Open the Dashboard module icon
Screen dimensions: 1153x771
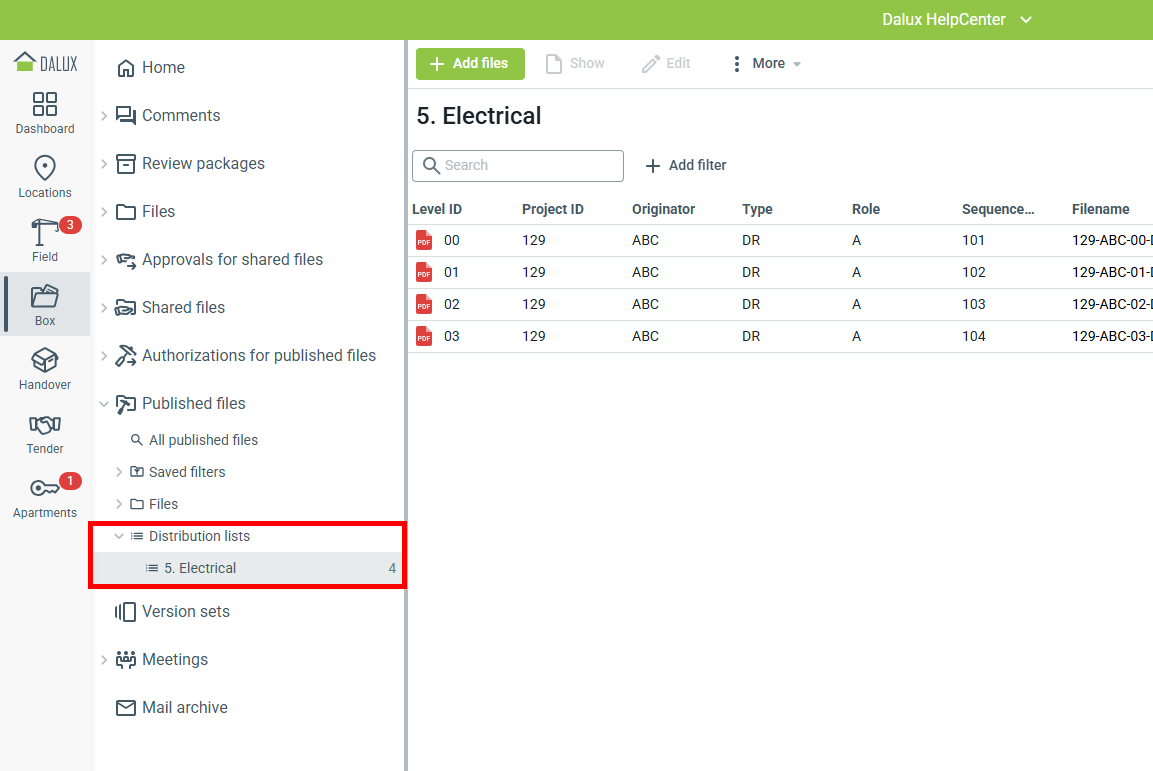pyautogui.click(x=45, y=104)
